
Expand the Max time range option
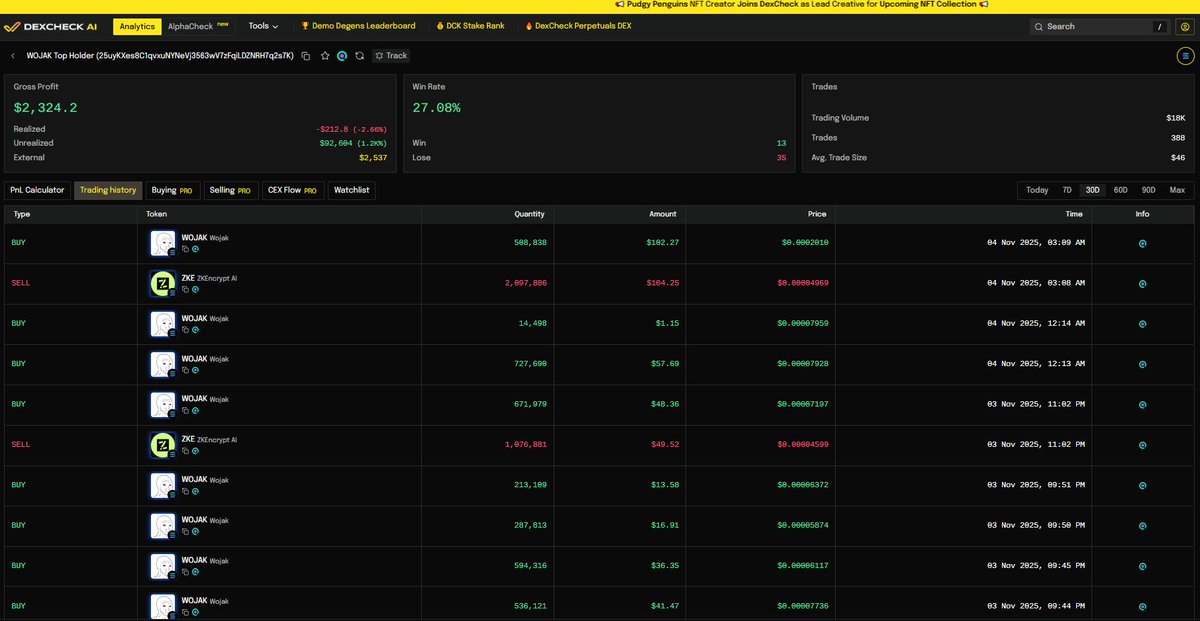[1177, 189]
